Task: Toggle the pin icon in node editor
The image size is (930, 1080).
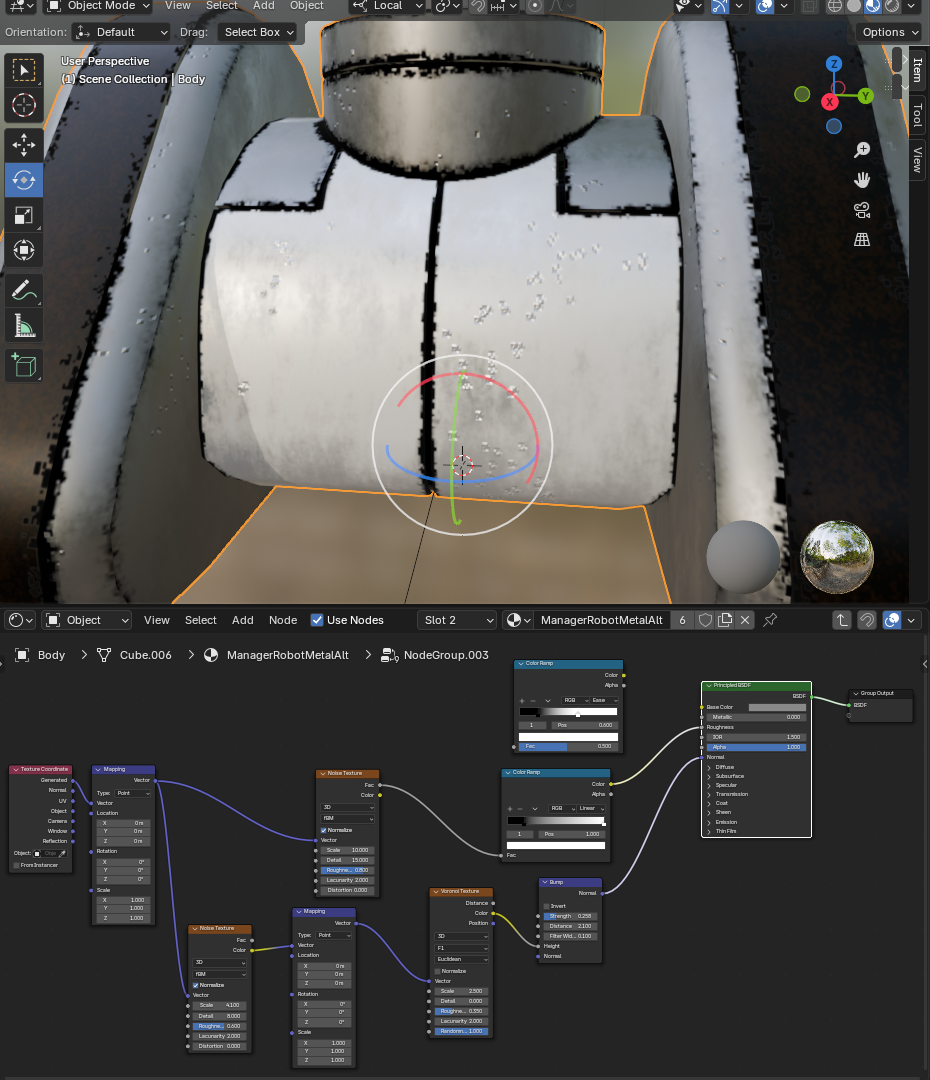Action: (770, 620)
